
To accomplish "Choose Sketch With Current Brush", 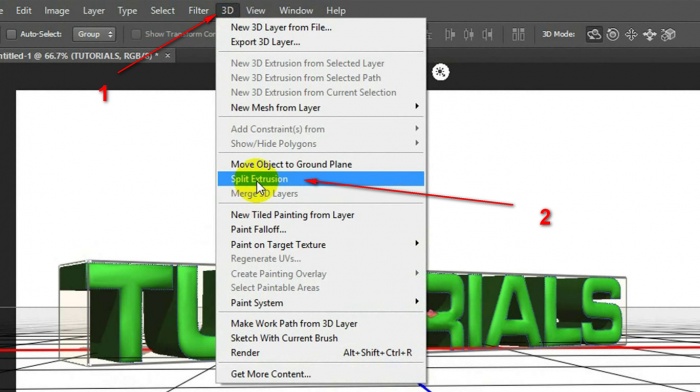I will click(x=321, y=338).
